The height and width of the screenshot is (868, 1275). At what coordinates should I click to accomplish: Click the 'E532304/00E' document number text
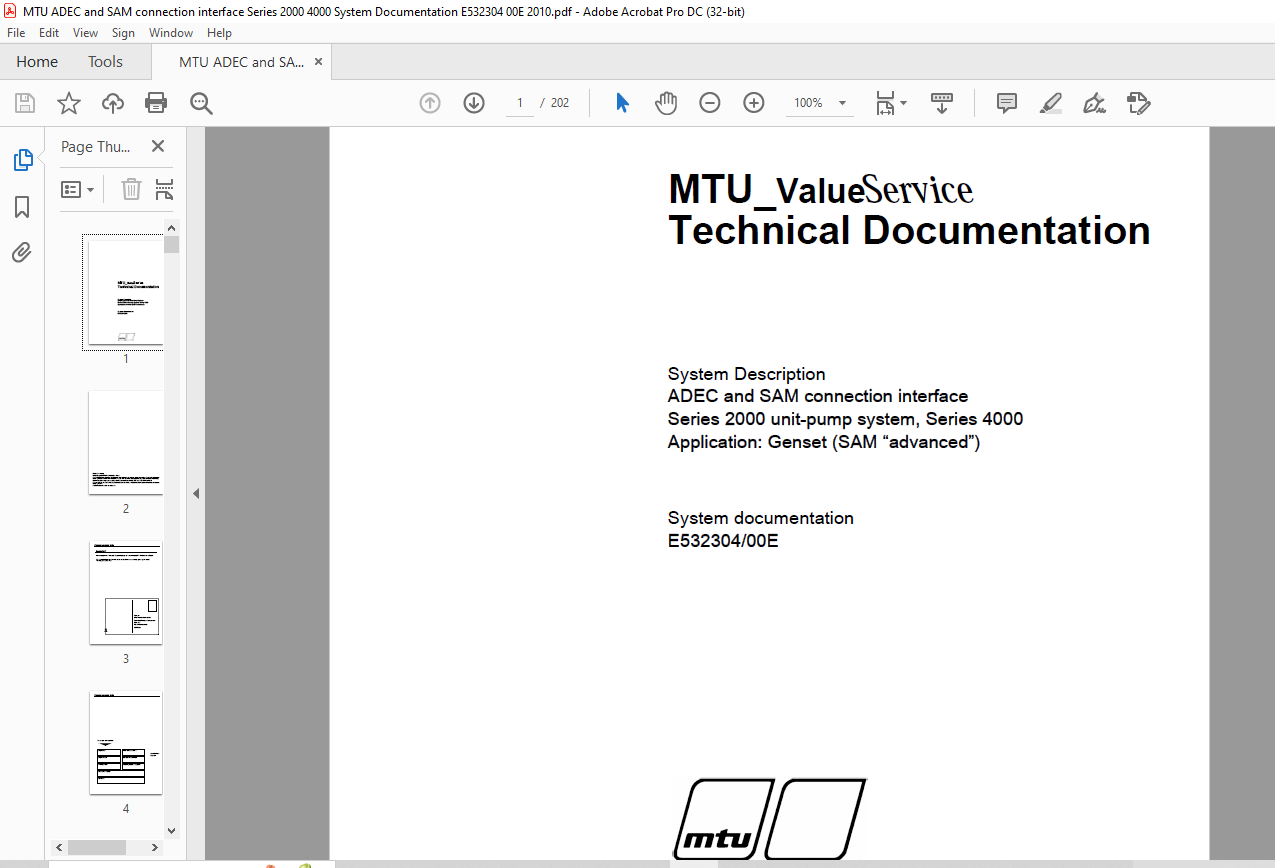coord(723,541)
